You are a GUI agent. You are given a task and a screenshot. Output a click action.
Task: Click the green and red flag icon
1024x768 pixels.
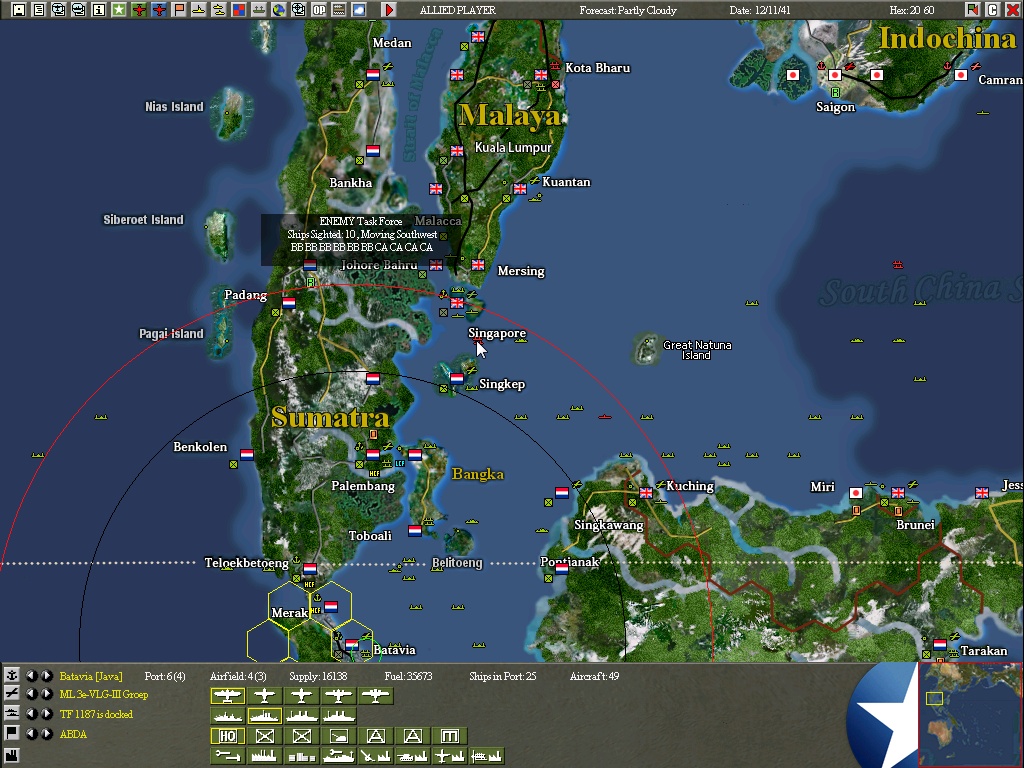coord(972,10)
